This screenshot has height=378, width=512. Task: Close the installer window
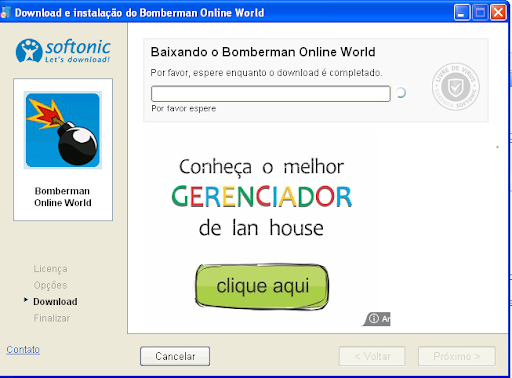[498, 13]
